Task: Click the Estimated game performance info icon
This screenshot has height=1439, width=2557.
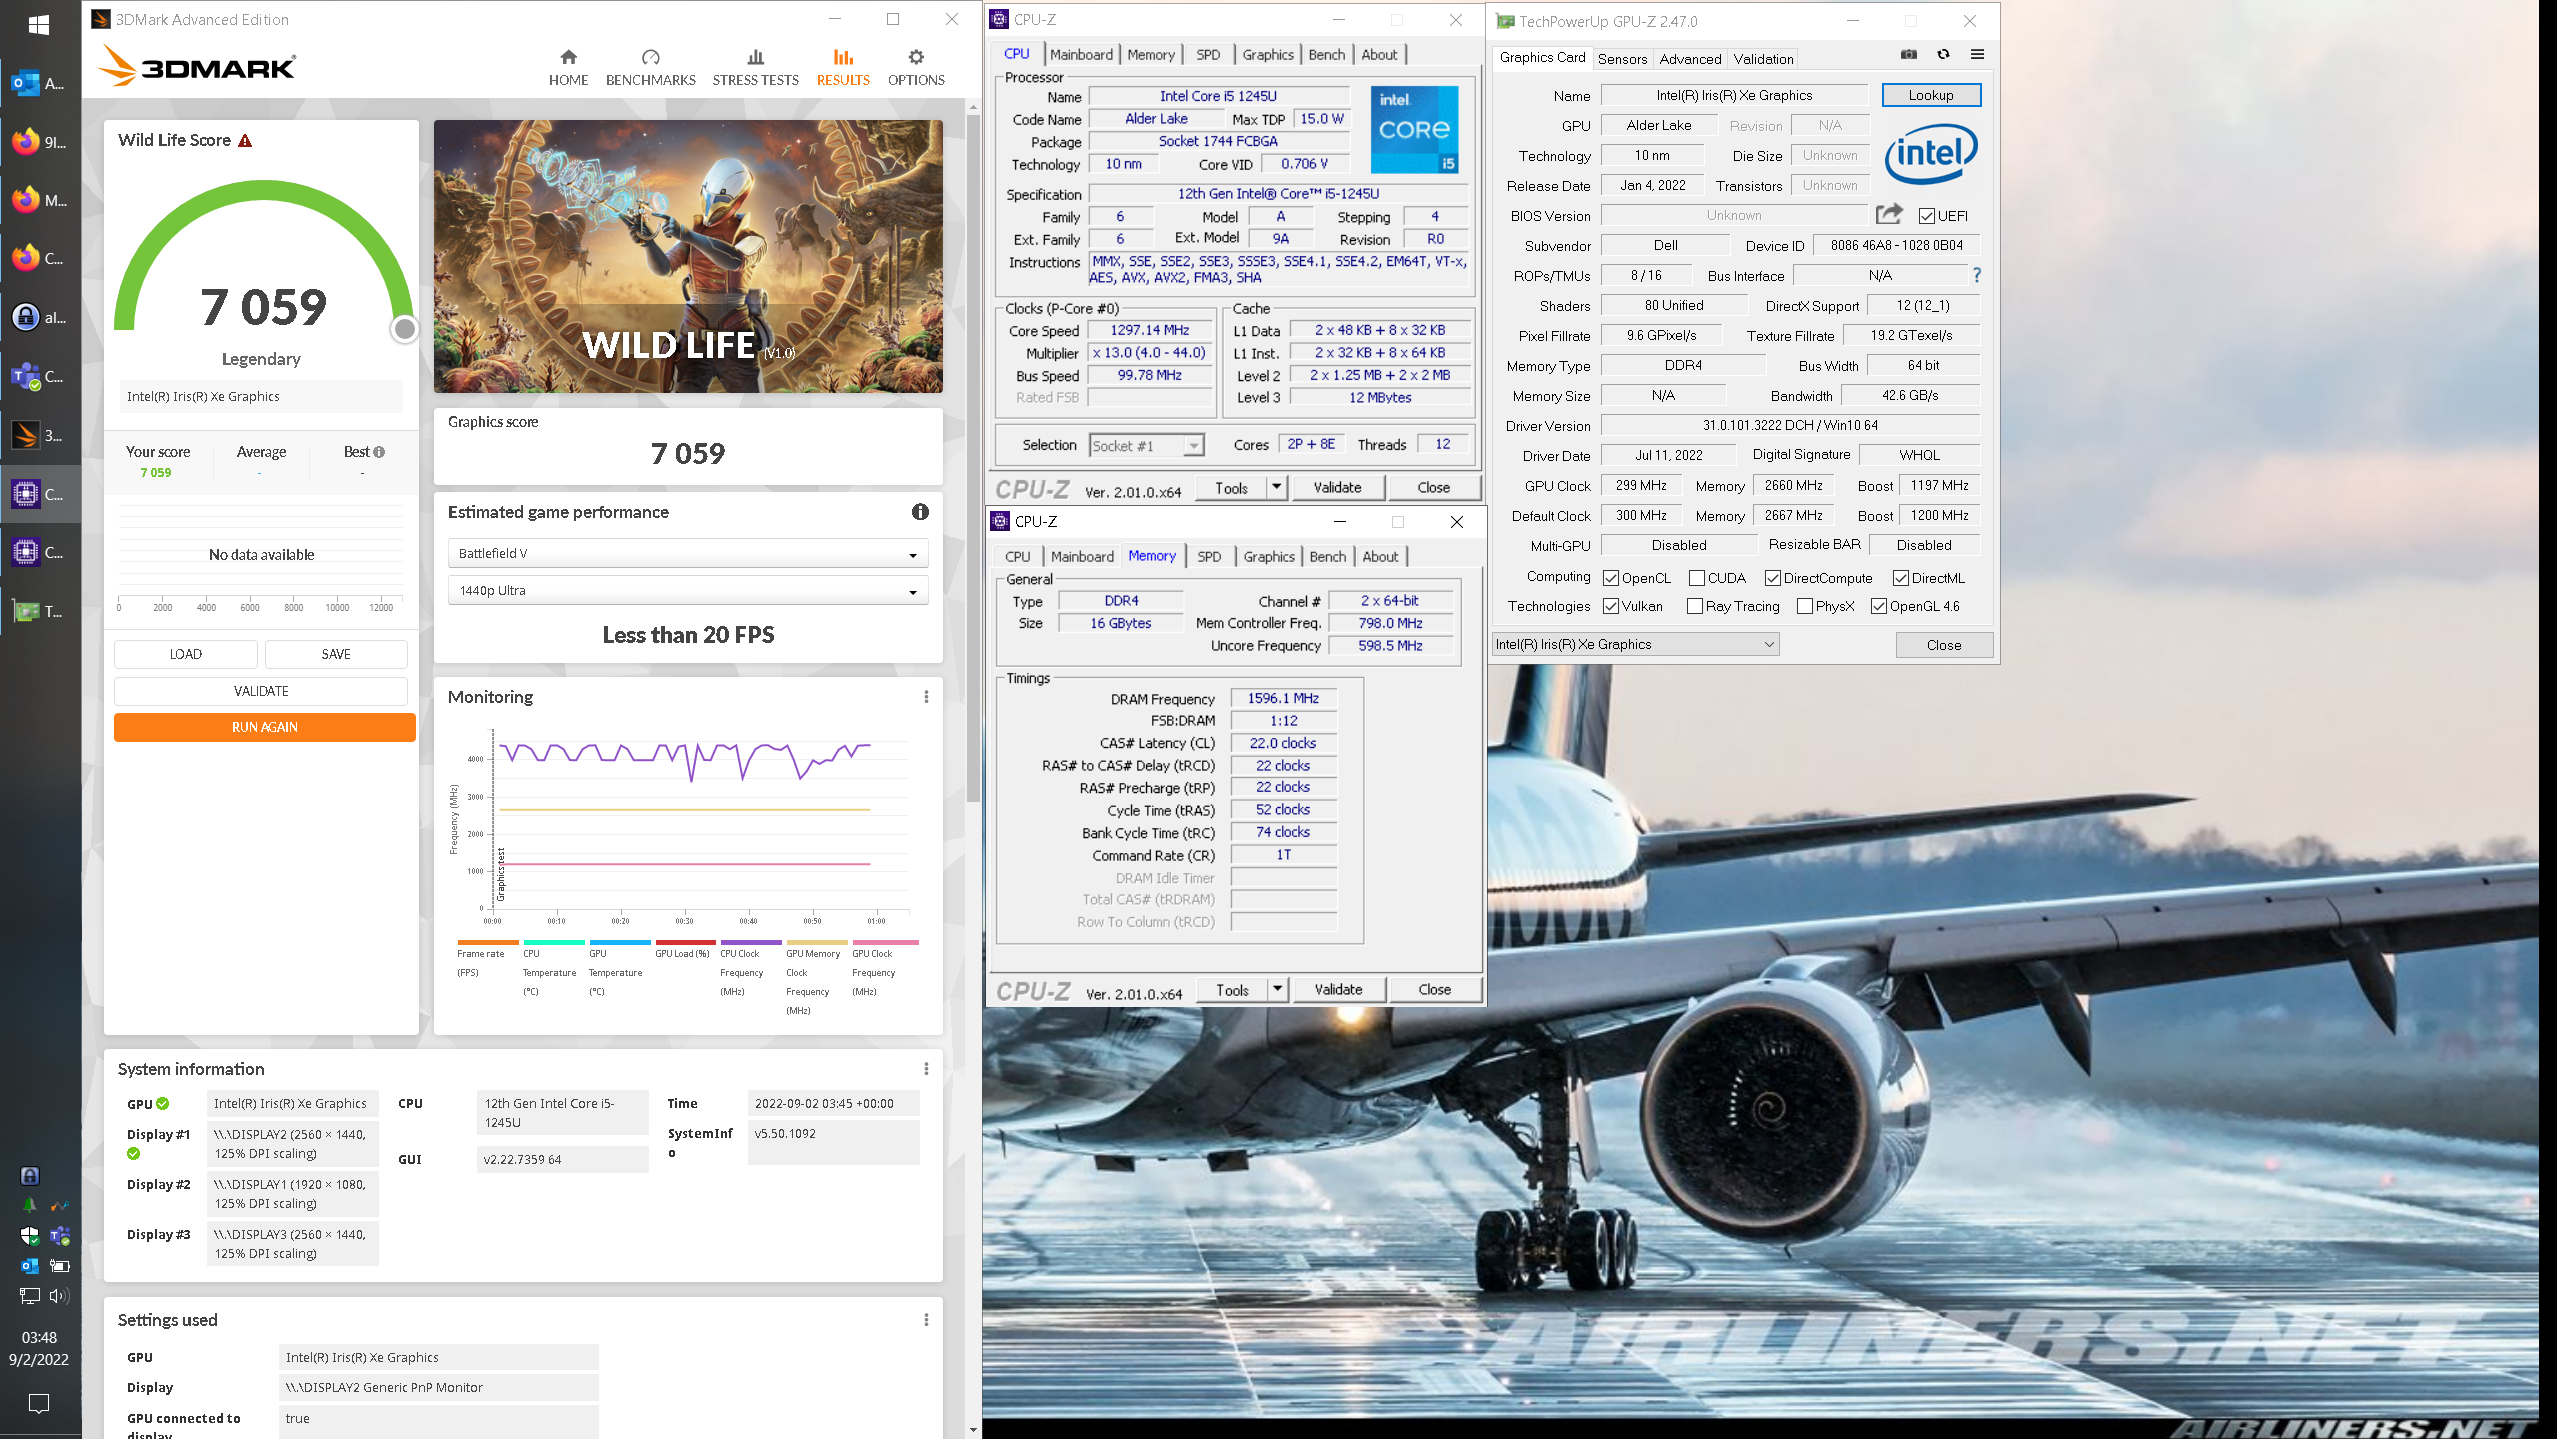Action: tap(920, 512)
